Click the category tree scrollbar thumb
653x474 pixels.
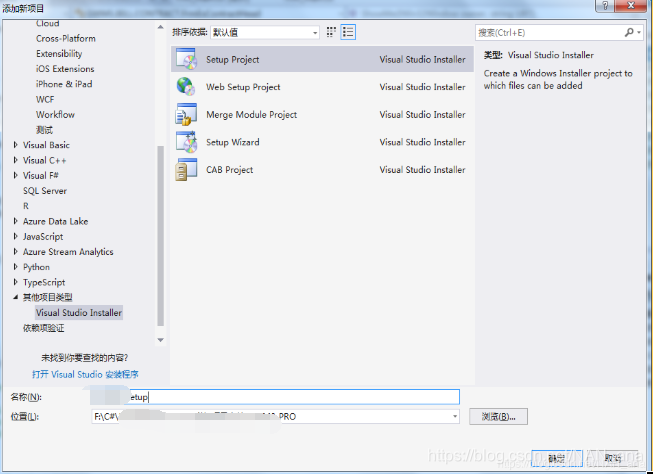(x=160, y=236)
